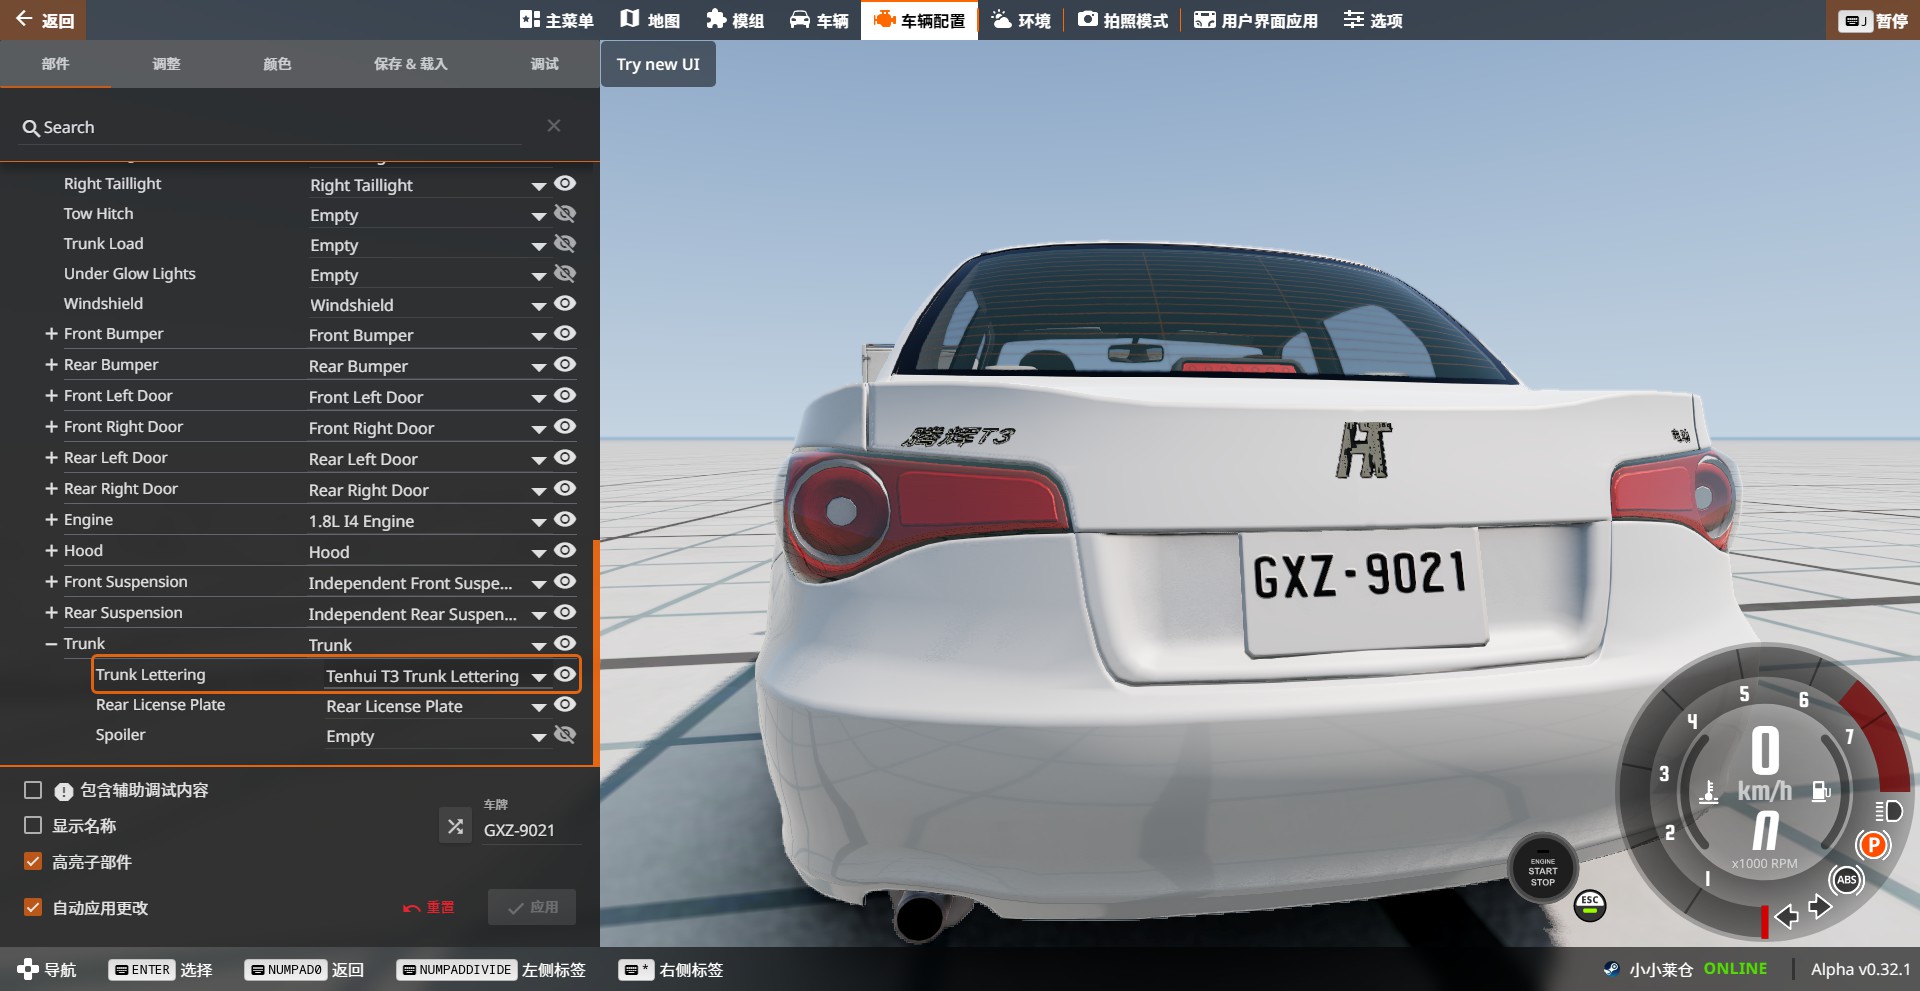Viewport: 1920px width, 991px height.
Task: Expand the Rear Bumper tree node
Action: coord(51,364)
